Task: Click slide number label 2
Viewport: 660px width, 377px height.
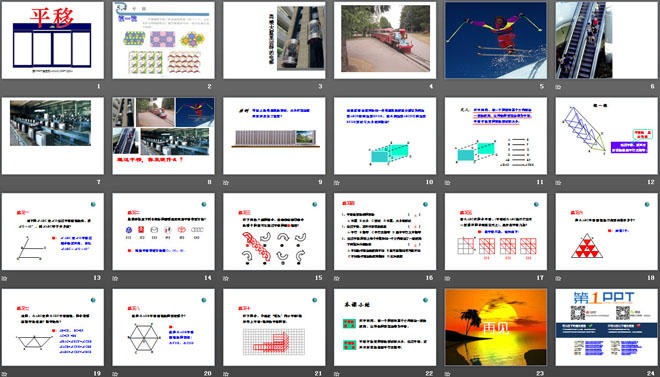Action: tap(210, 87)
